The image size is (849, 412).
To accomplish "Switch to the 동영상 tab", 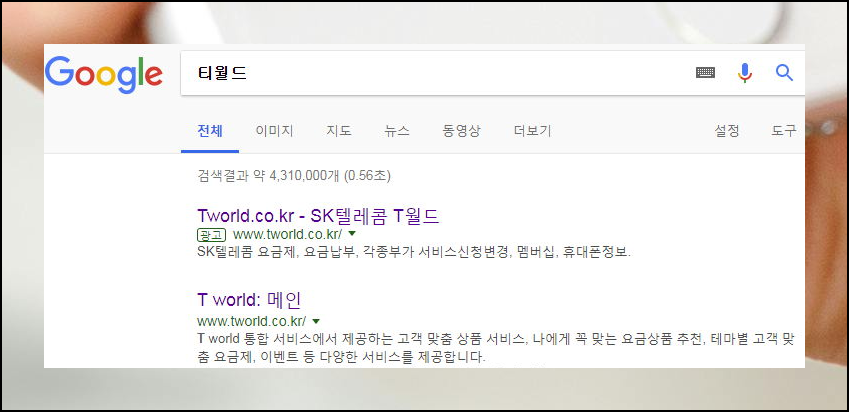I will (x=461, y=130).
